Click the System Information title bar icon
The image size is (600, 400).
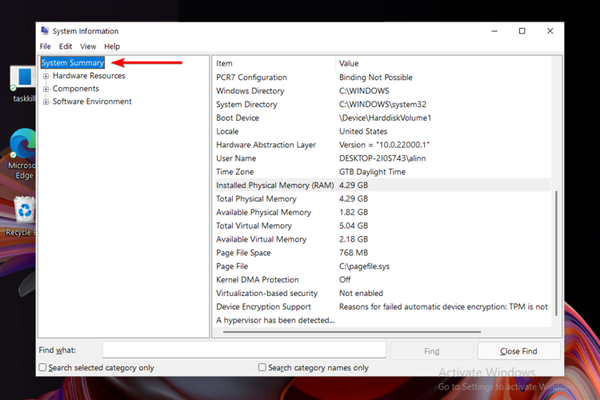tap(45, 31)
